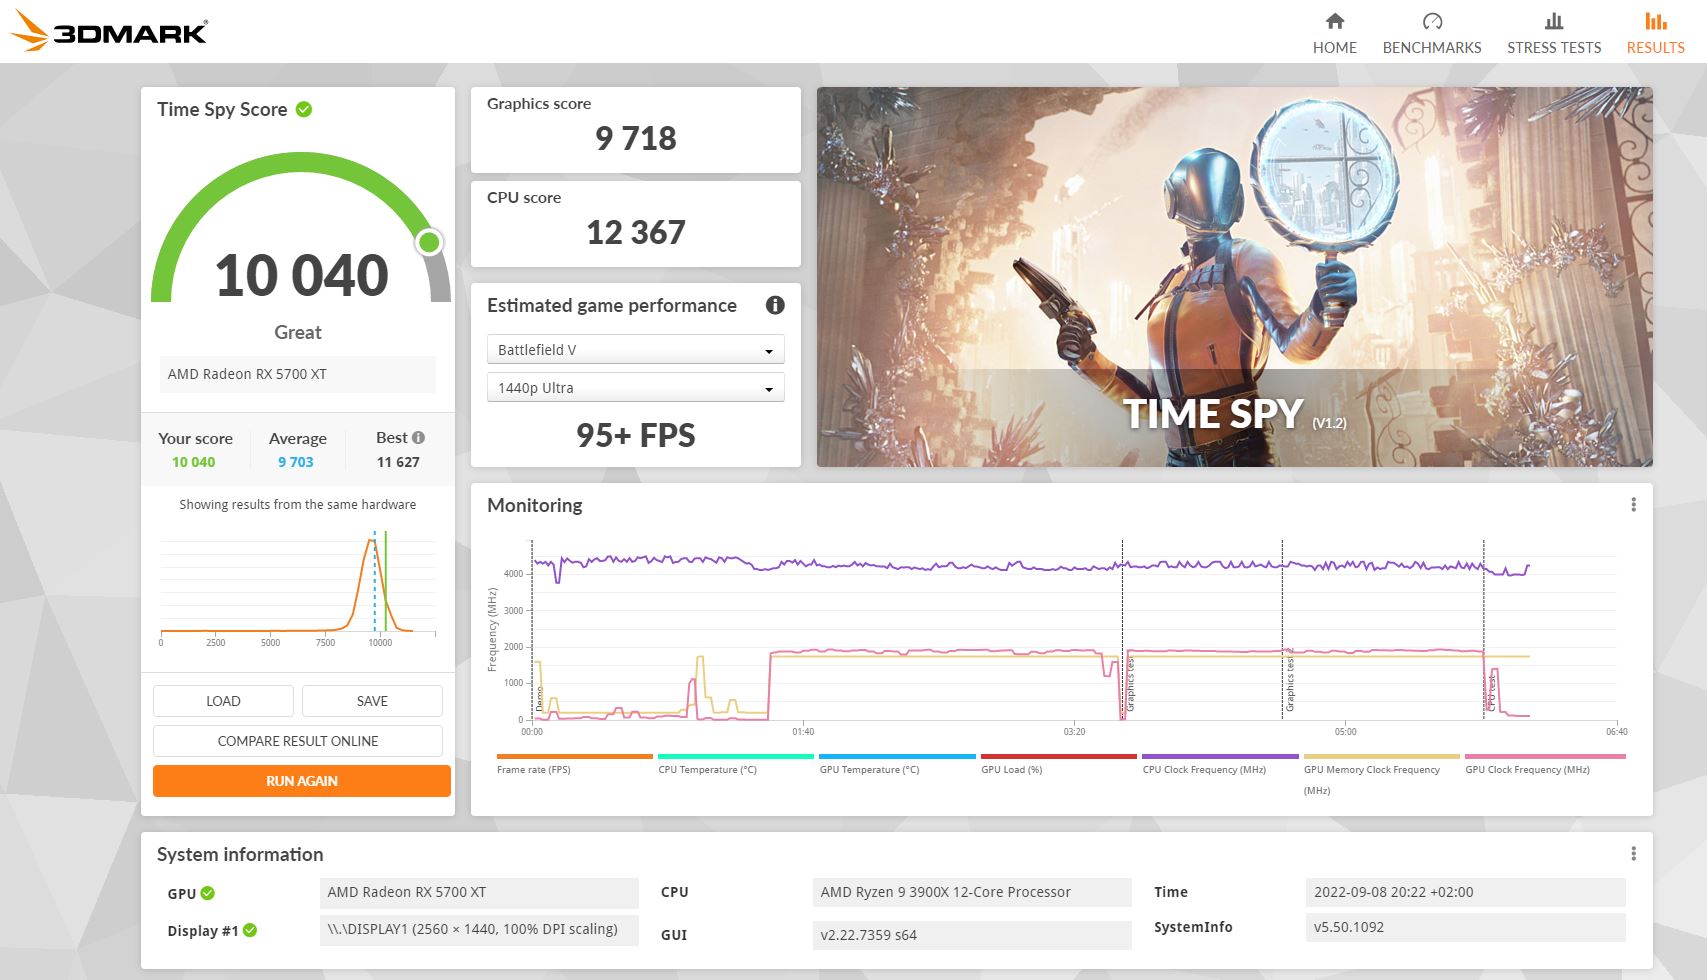Click SystemInfo version v5.50.1092
Screen dimensions: 1707x980
(x=1466, y=927)
